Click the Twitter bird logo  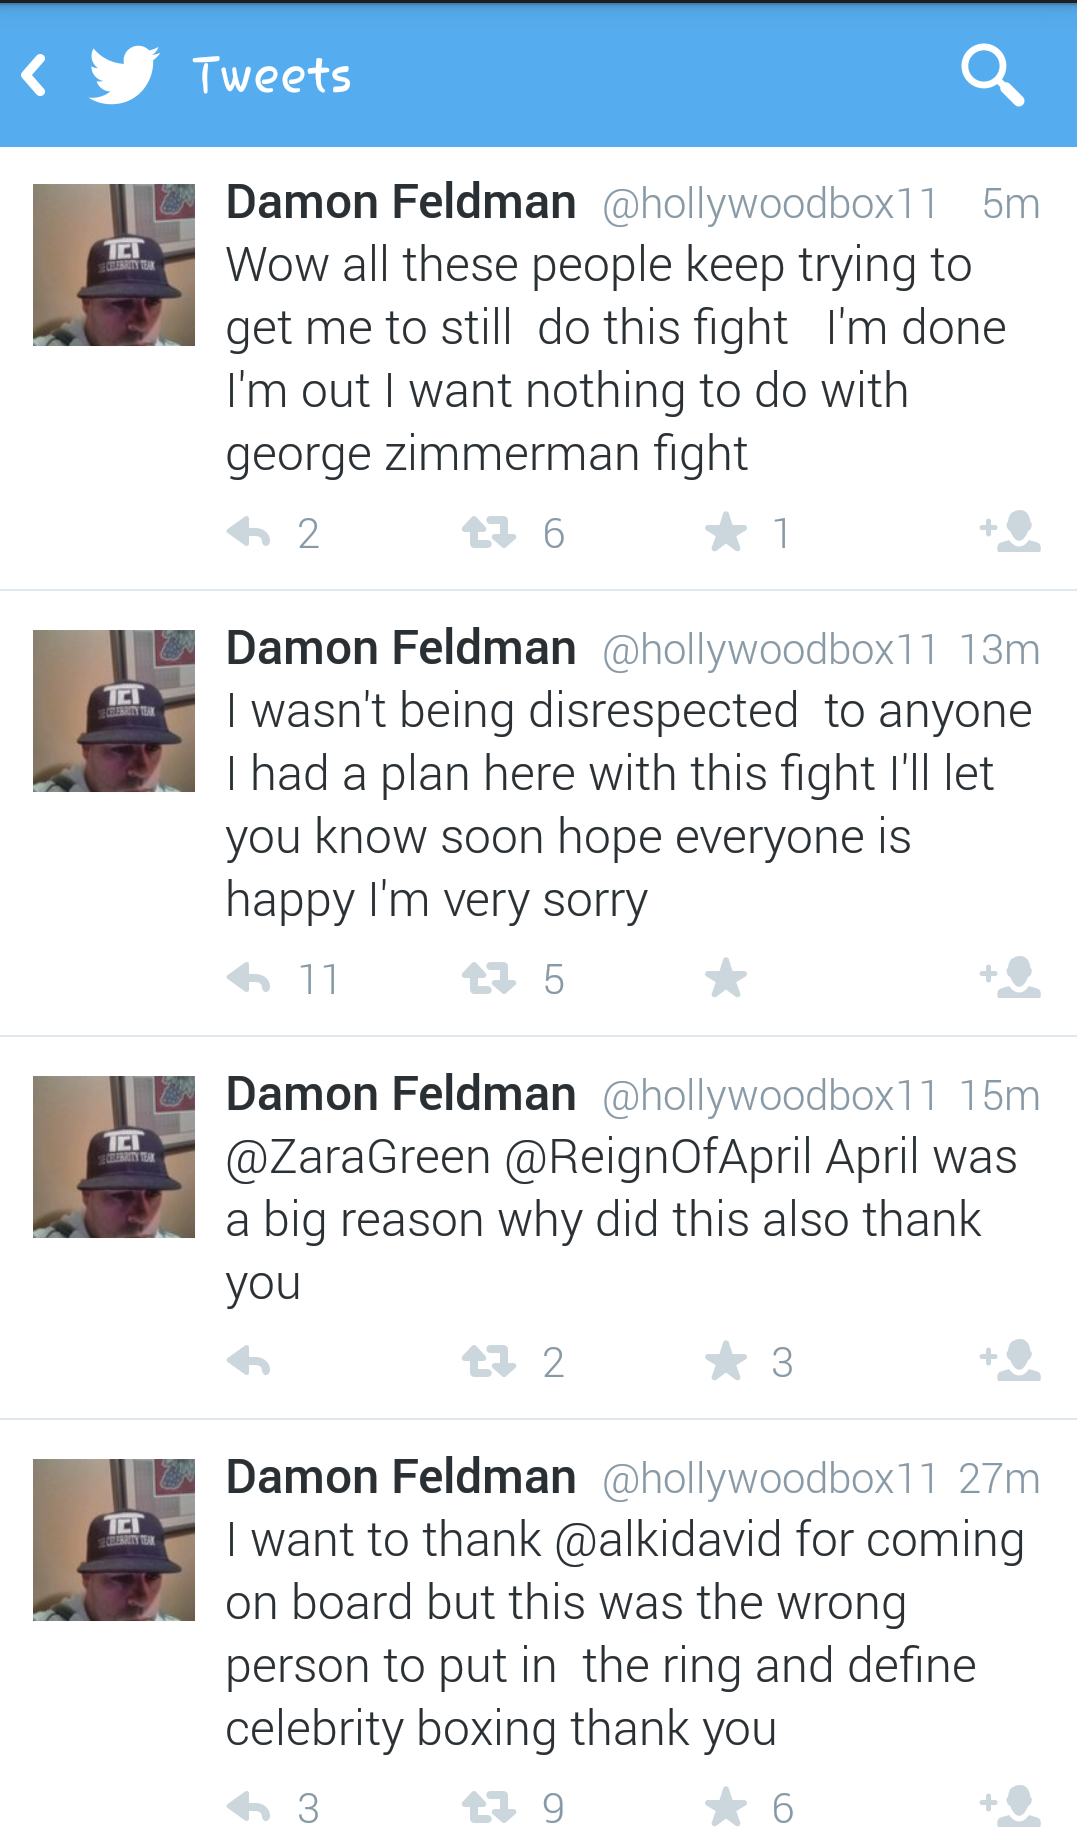[x=124, y=75]
